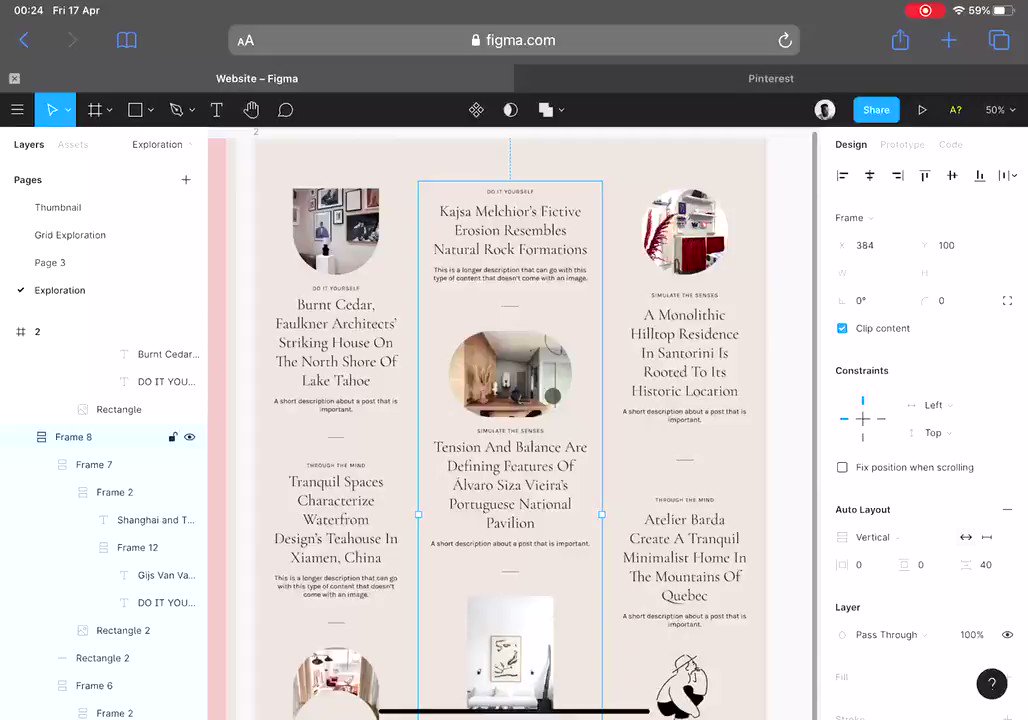Open Pass Through blend mode dropdown
The height and width of the screenshot is (720, 1028).
[x=891, y=634]
